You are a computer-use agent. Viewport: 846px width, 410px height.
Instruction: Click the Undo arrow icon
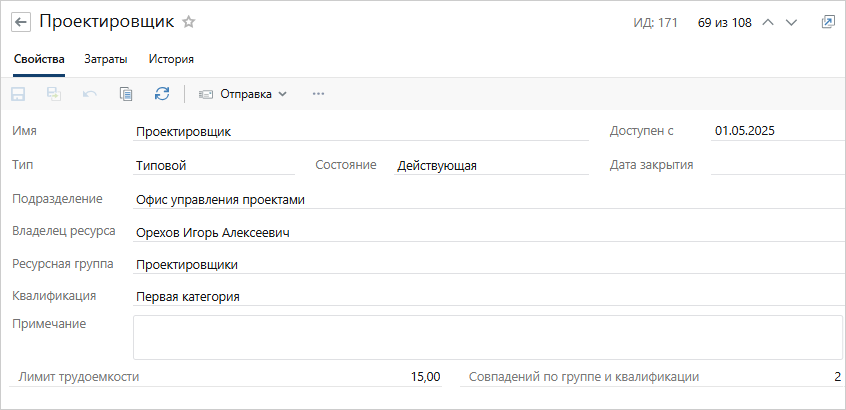90,94
